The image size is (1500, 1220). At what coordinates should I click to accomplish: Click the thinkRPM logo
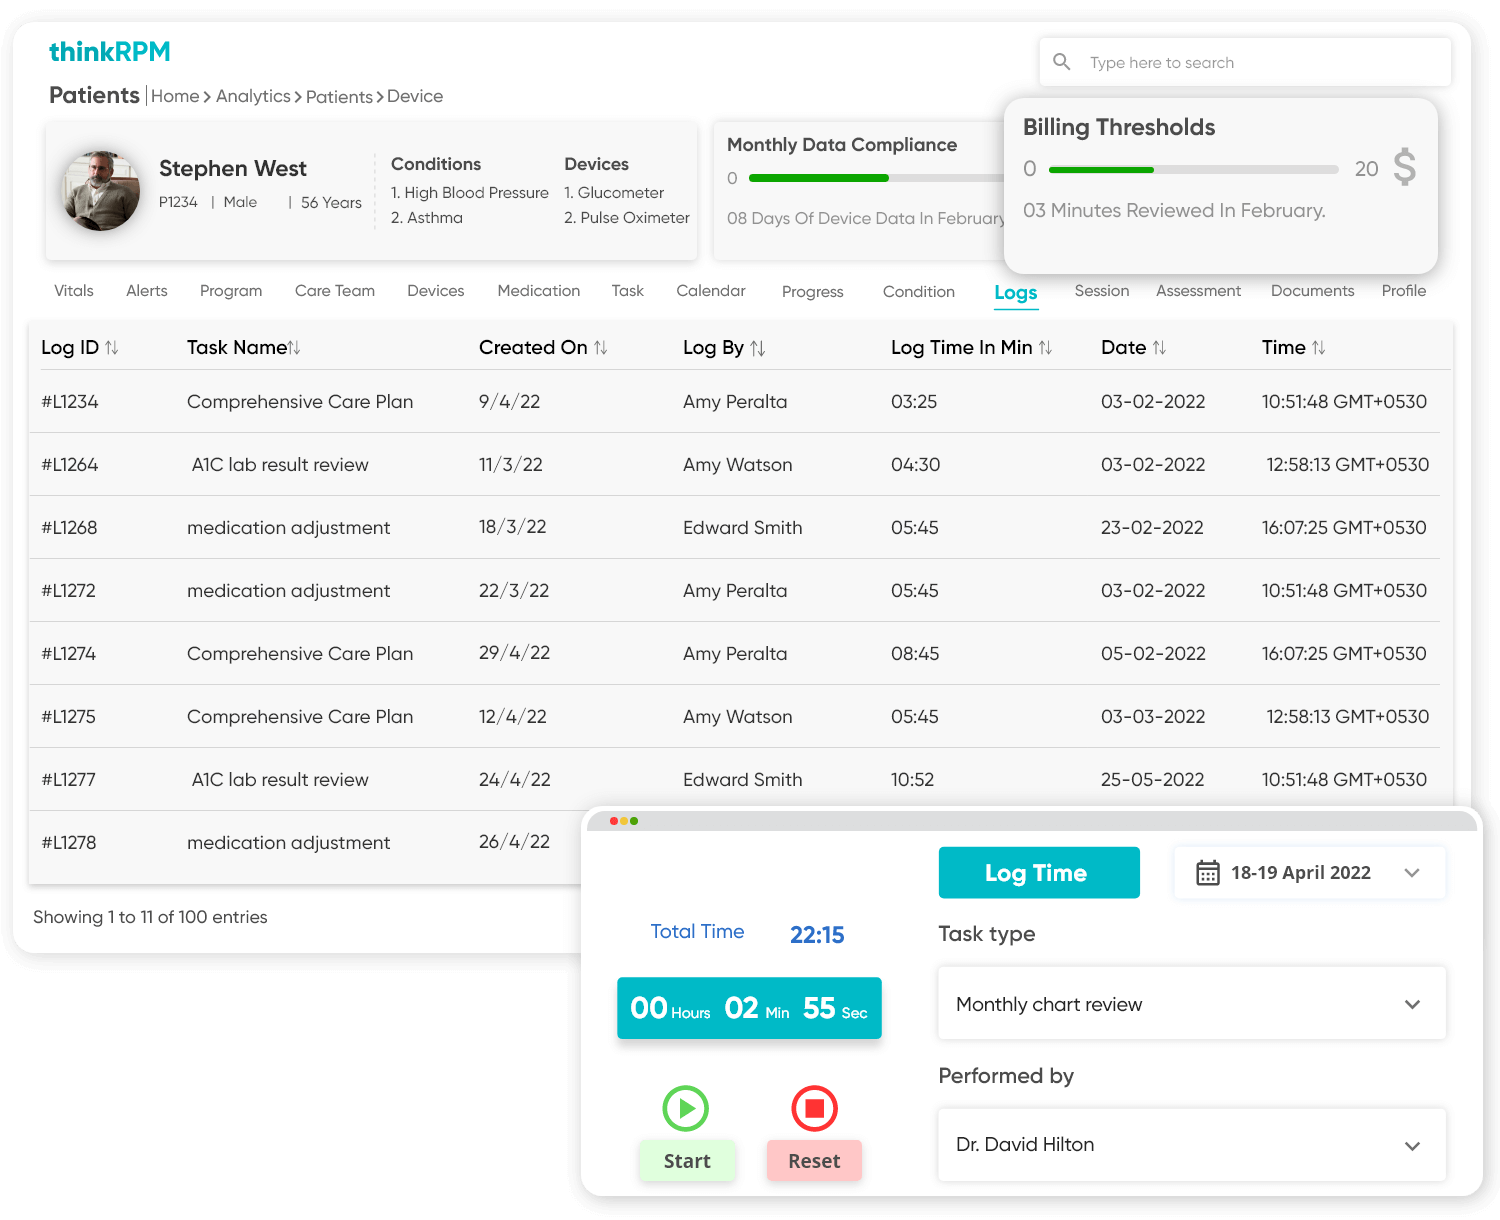click(110, 51)
